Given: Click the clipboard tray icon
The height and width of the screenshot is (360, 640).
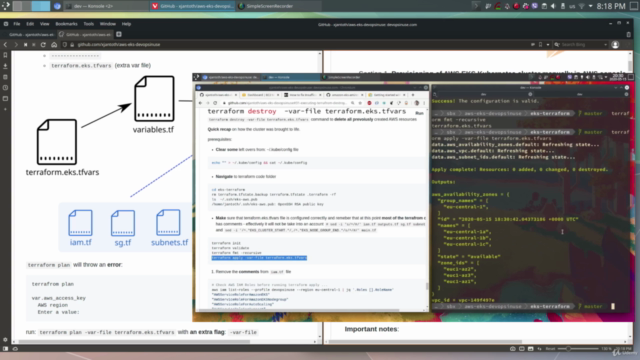Looking at the screenshot, I should click(544, 6).
